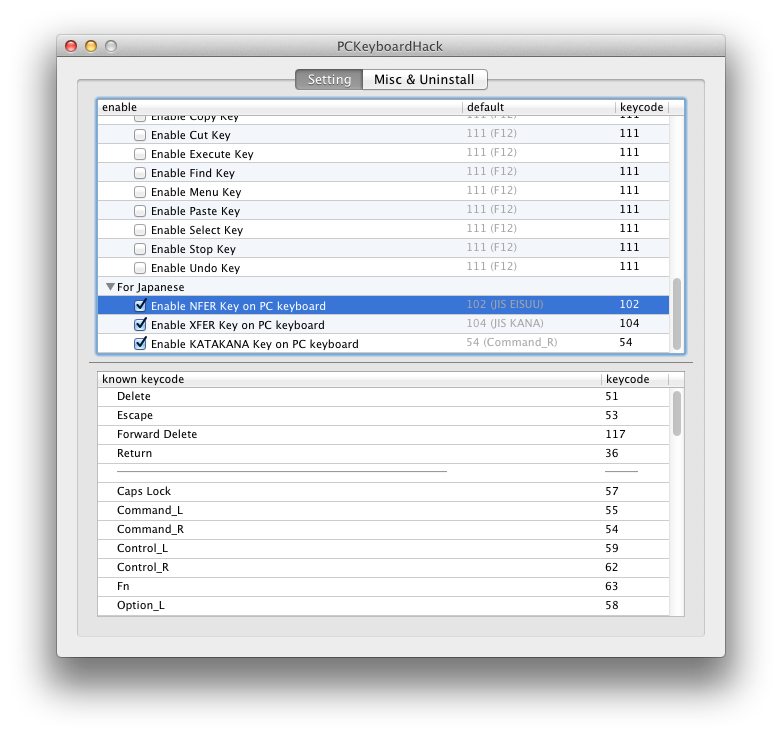The height and width of the screenshot is (736, 782).
Task: Disable XFER Key on PC keyboard checkbox
Action: pyautogui.click(x=140, y=324)
